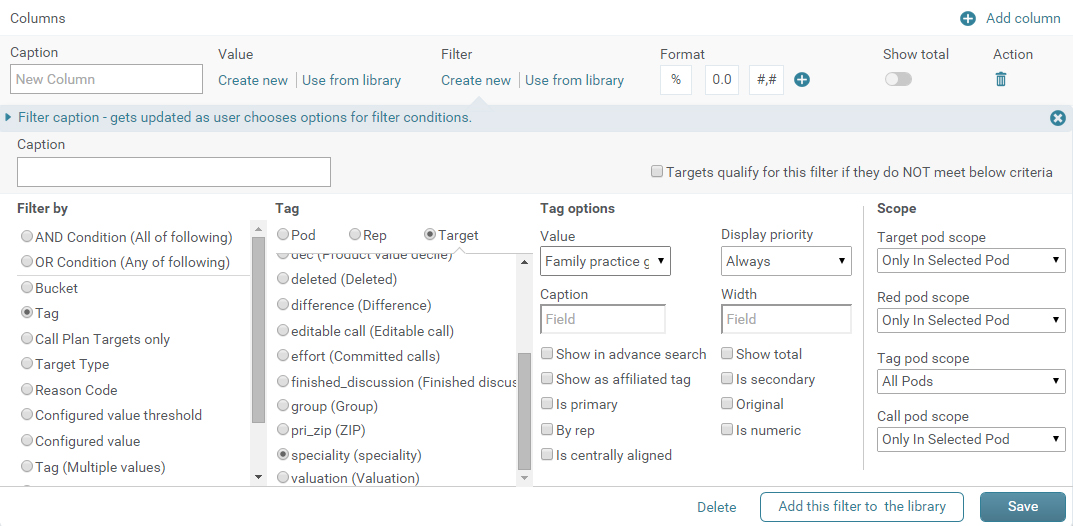The image size is (1073, 526).
Task: Enable Show in advance search checkbox
Action: pos(547,354)
